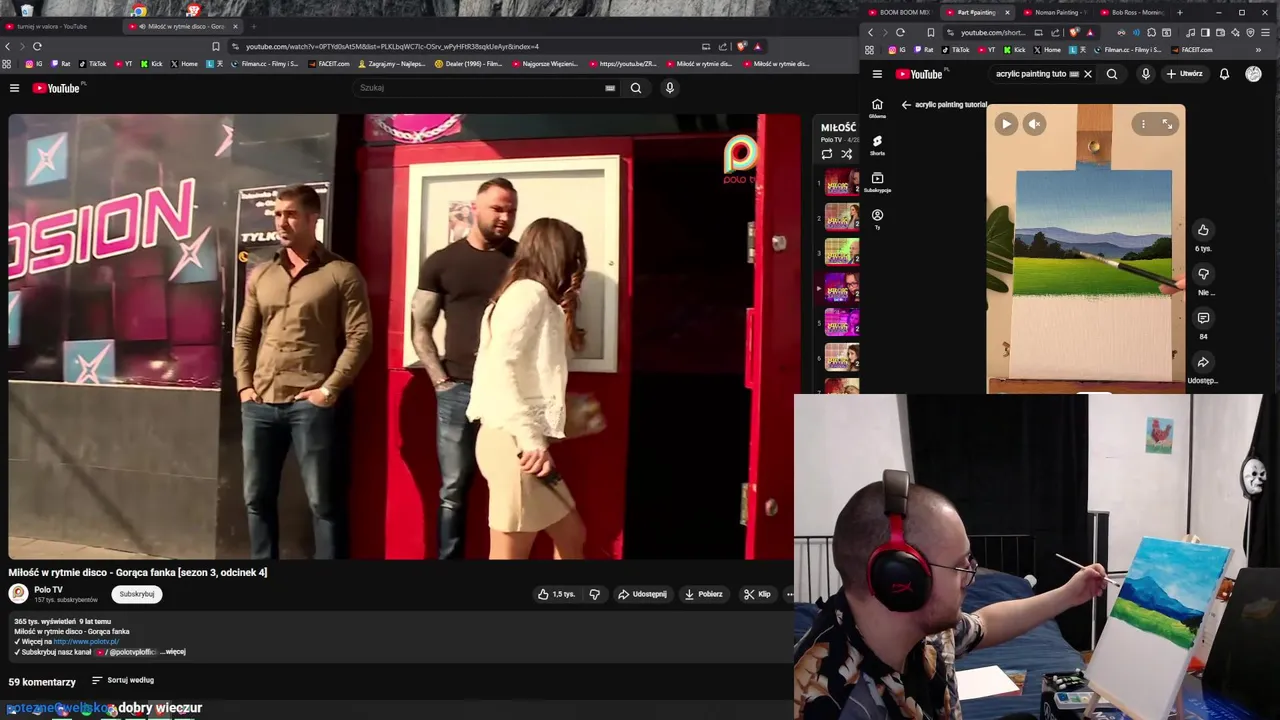The height and width of the screenshot is (720, 1280).
Task: Toggle playlist shuffle button
Action: point(847,154)
